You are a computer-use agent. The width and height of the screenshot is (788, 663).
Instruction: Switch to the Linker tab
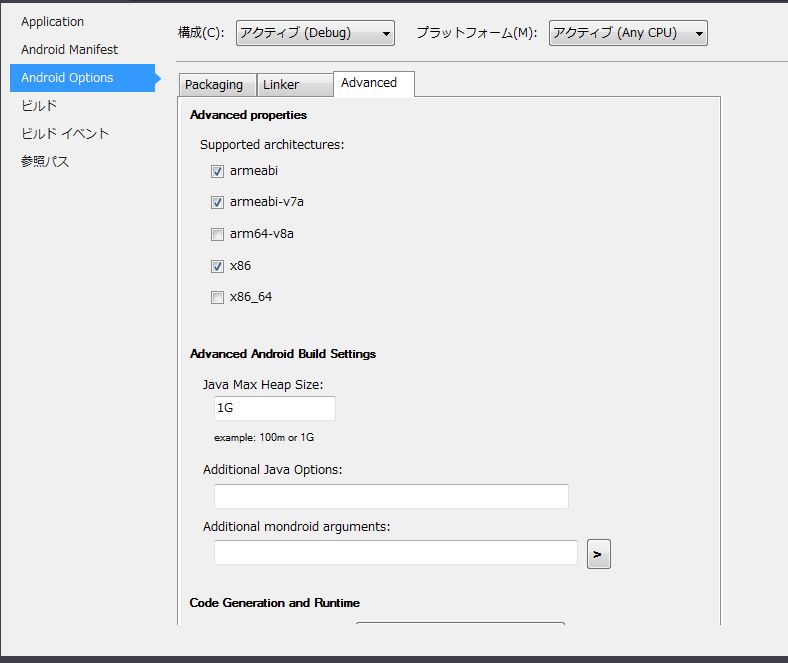(x=295, y=84)
